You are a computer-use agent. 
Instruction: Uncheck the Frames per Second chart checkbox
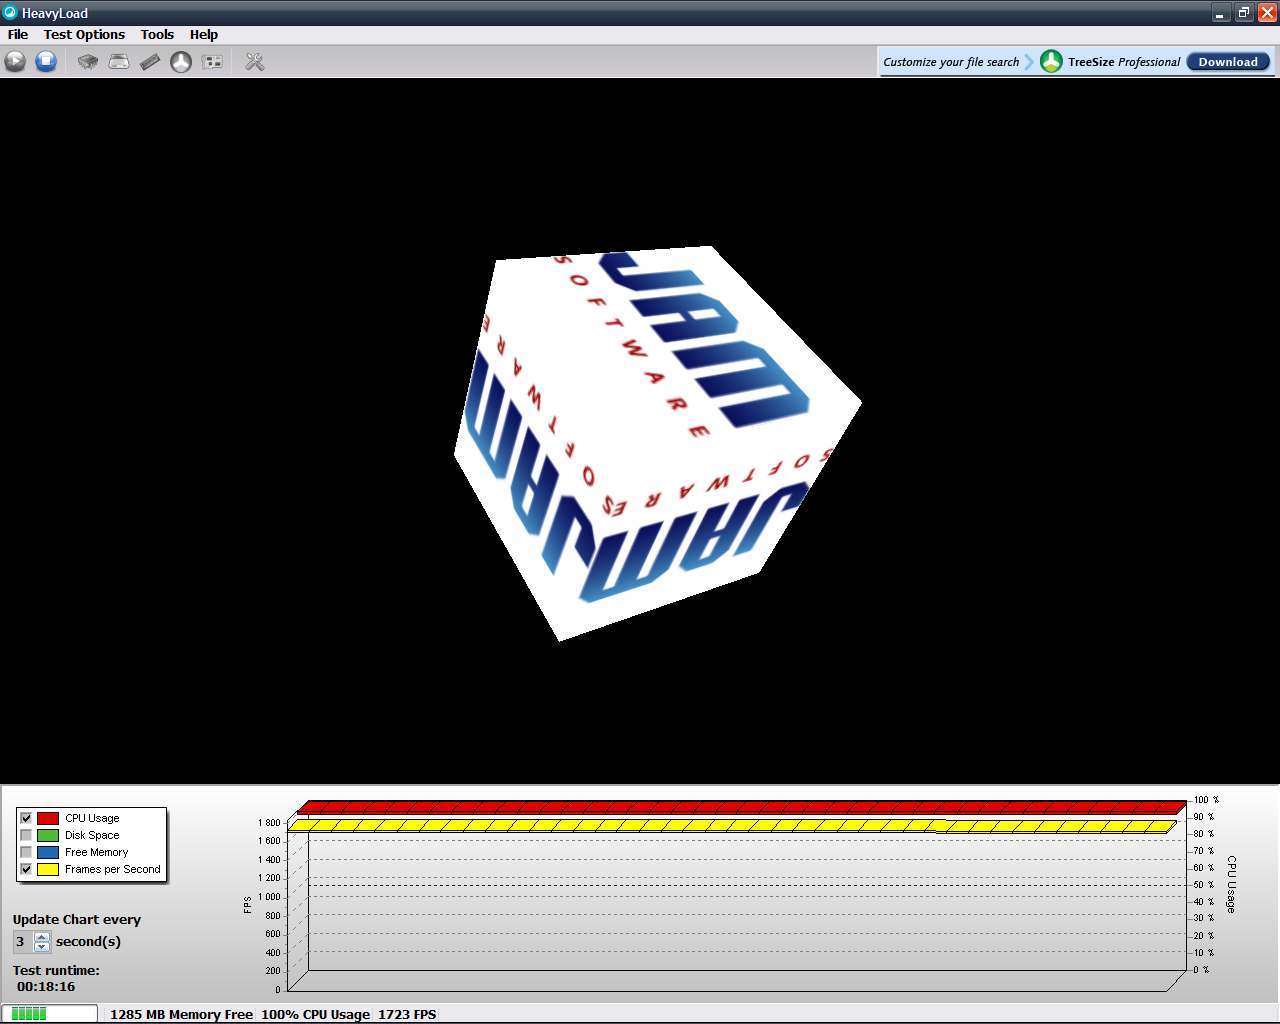tap(26, 869)
